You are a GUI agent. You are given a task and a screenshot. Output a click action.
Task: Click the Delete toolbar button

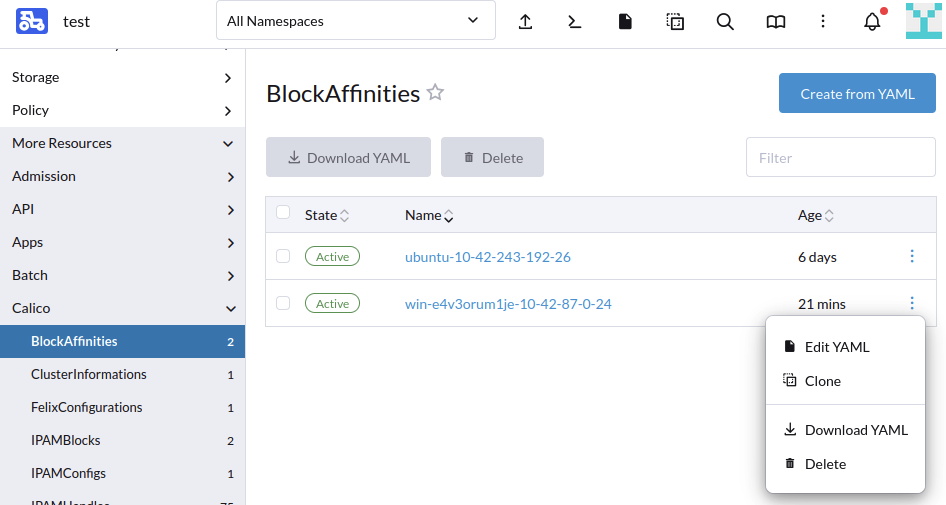[x=492, y=157]
